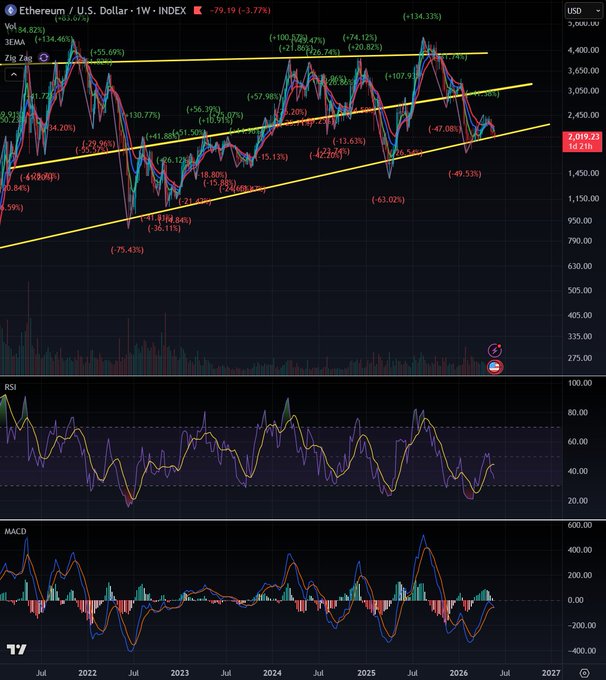Image resolution: width=606 pixels, height=680 pixels.
Task: Click the (-47.08%) zig zag label
Action: (x=444, y=129)
